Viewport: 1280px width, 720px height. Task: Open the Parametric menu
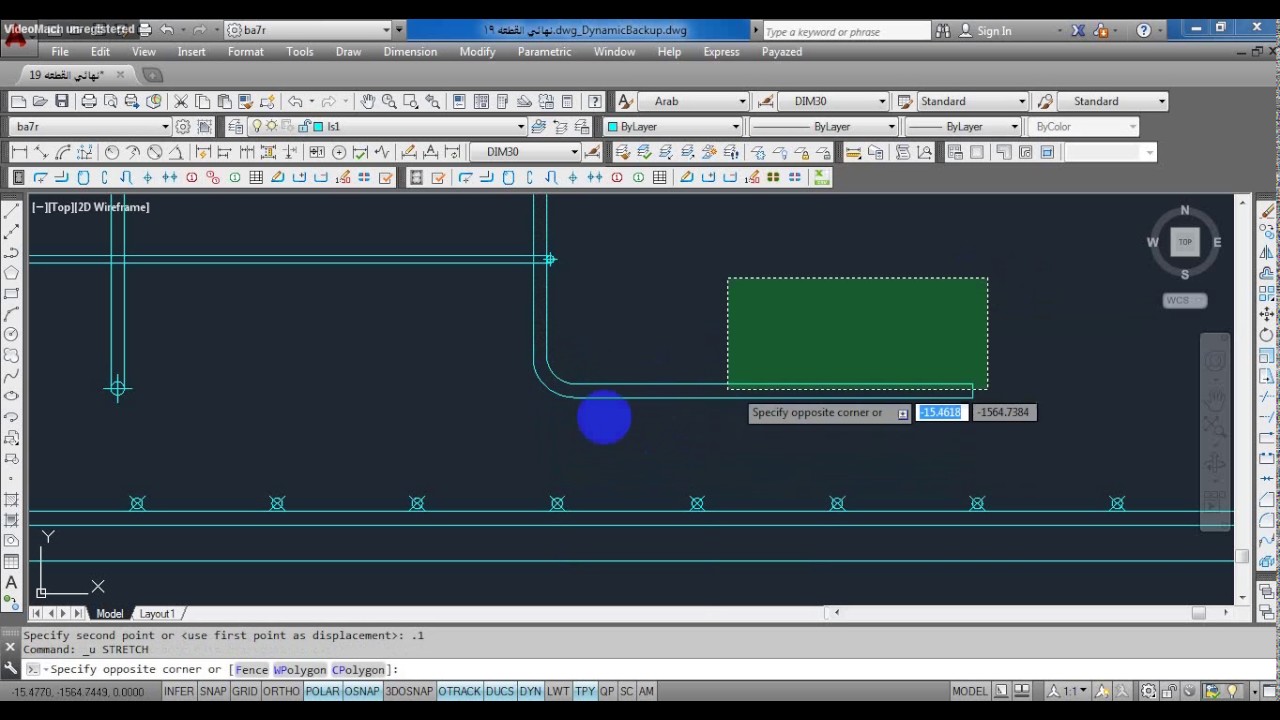pos(544,52)
